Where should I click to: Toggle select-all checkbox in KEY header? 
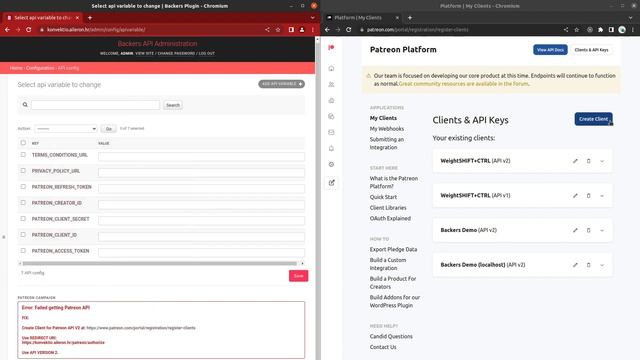click(x=23, y=142)
